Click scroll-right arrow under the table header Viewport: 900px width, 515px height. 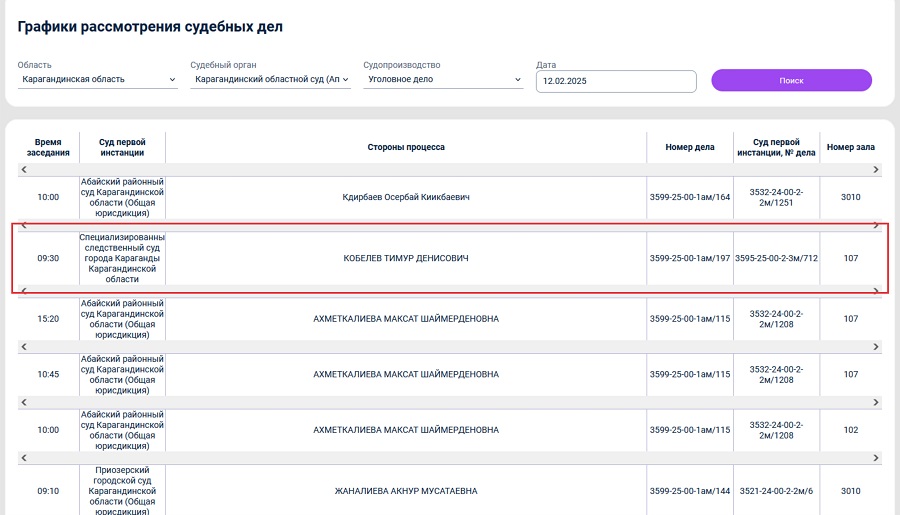tap(876, 169)
